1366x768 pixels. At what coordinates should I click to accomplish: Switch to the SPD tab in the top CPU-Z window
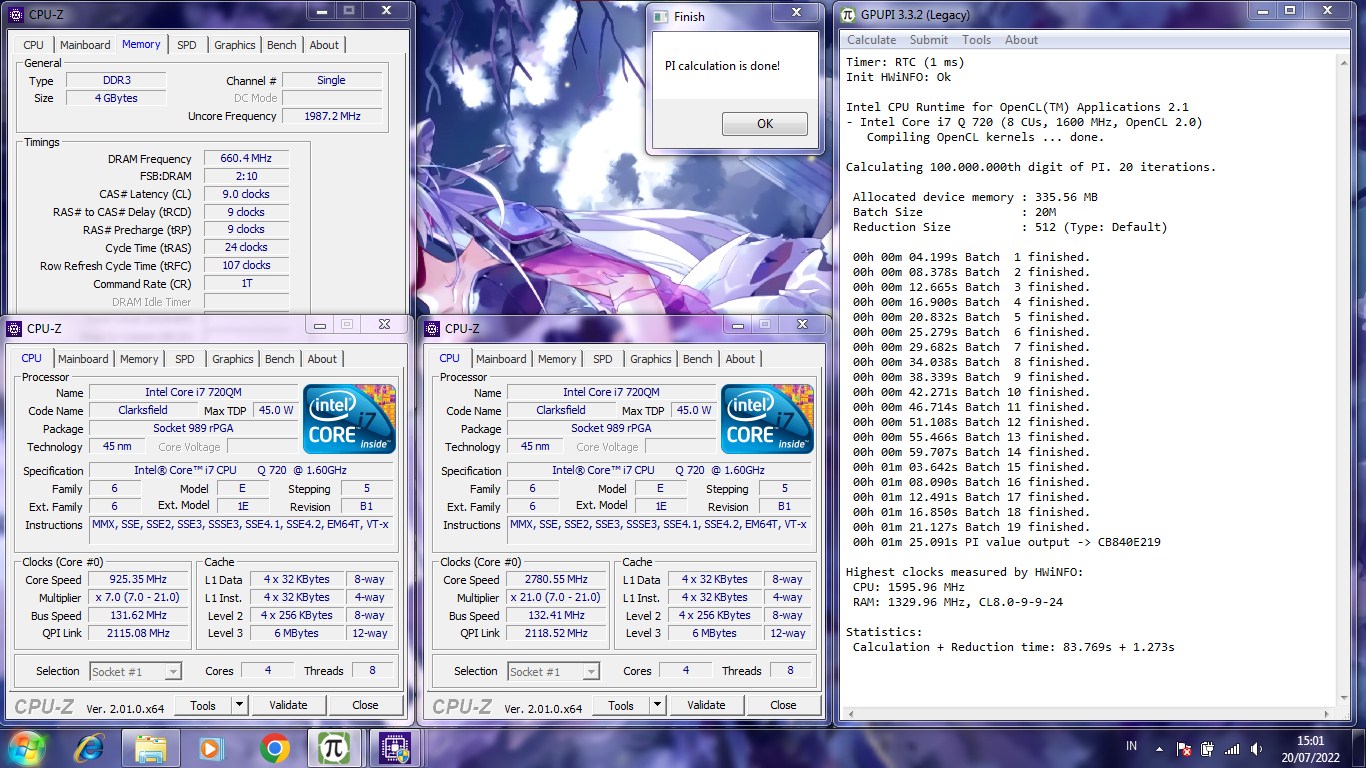point(187,45)
